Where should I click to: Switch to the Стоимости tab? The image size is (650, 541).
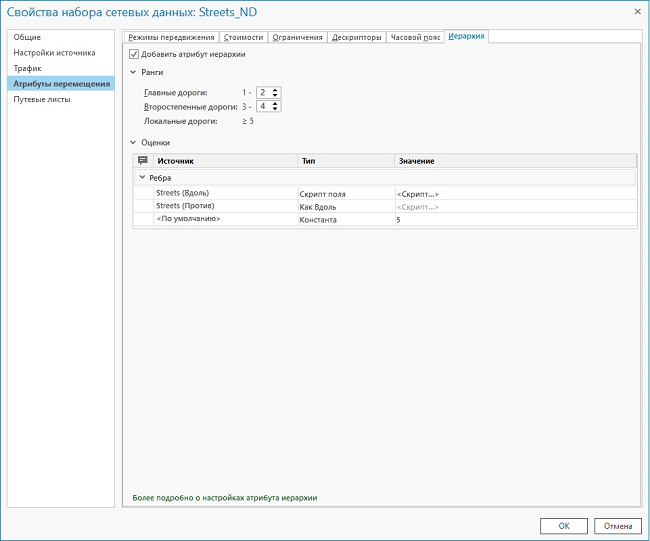(243, 37)
